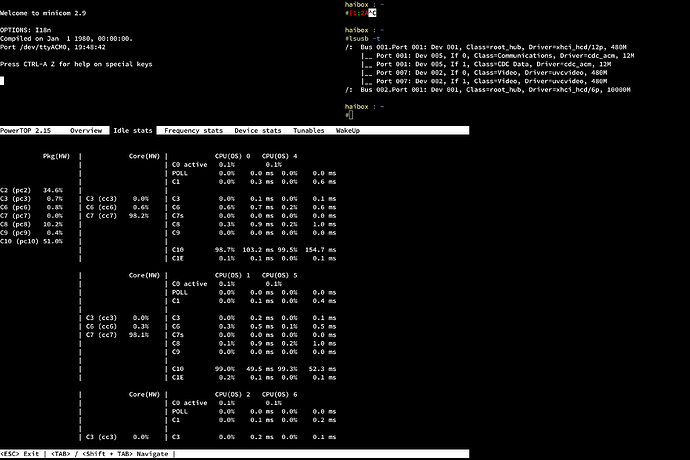This screenshot has width=690, height=460.
Task: Switch to PowerTOP Overview tab
Action: tap(86, 130)
